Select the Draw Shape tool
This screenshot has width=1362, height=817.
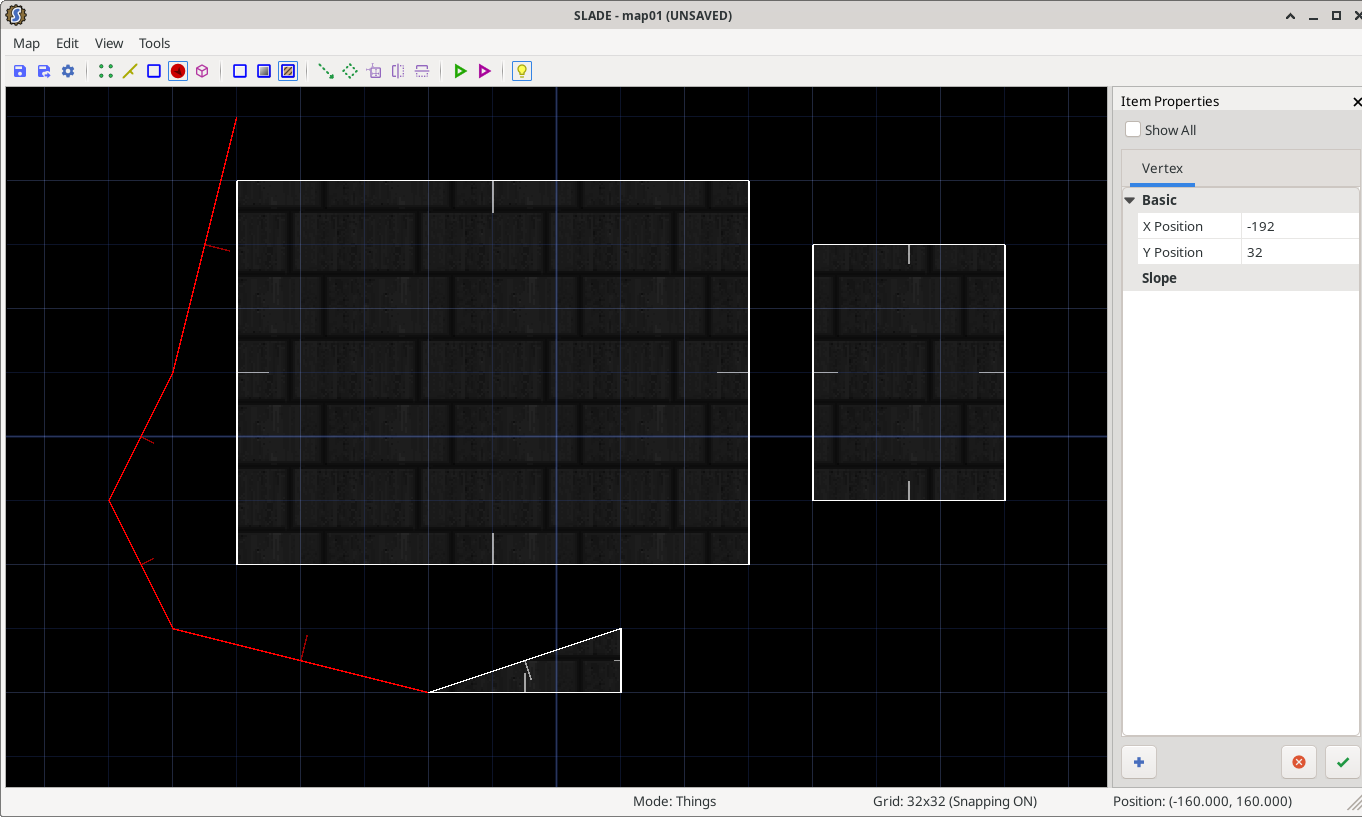pyautogui.click(x=350, y=71)
